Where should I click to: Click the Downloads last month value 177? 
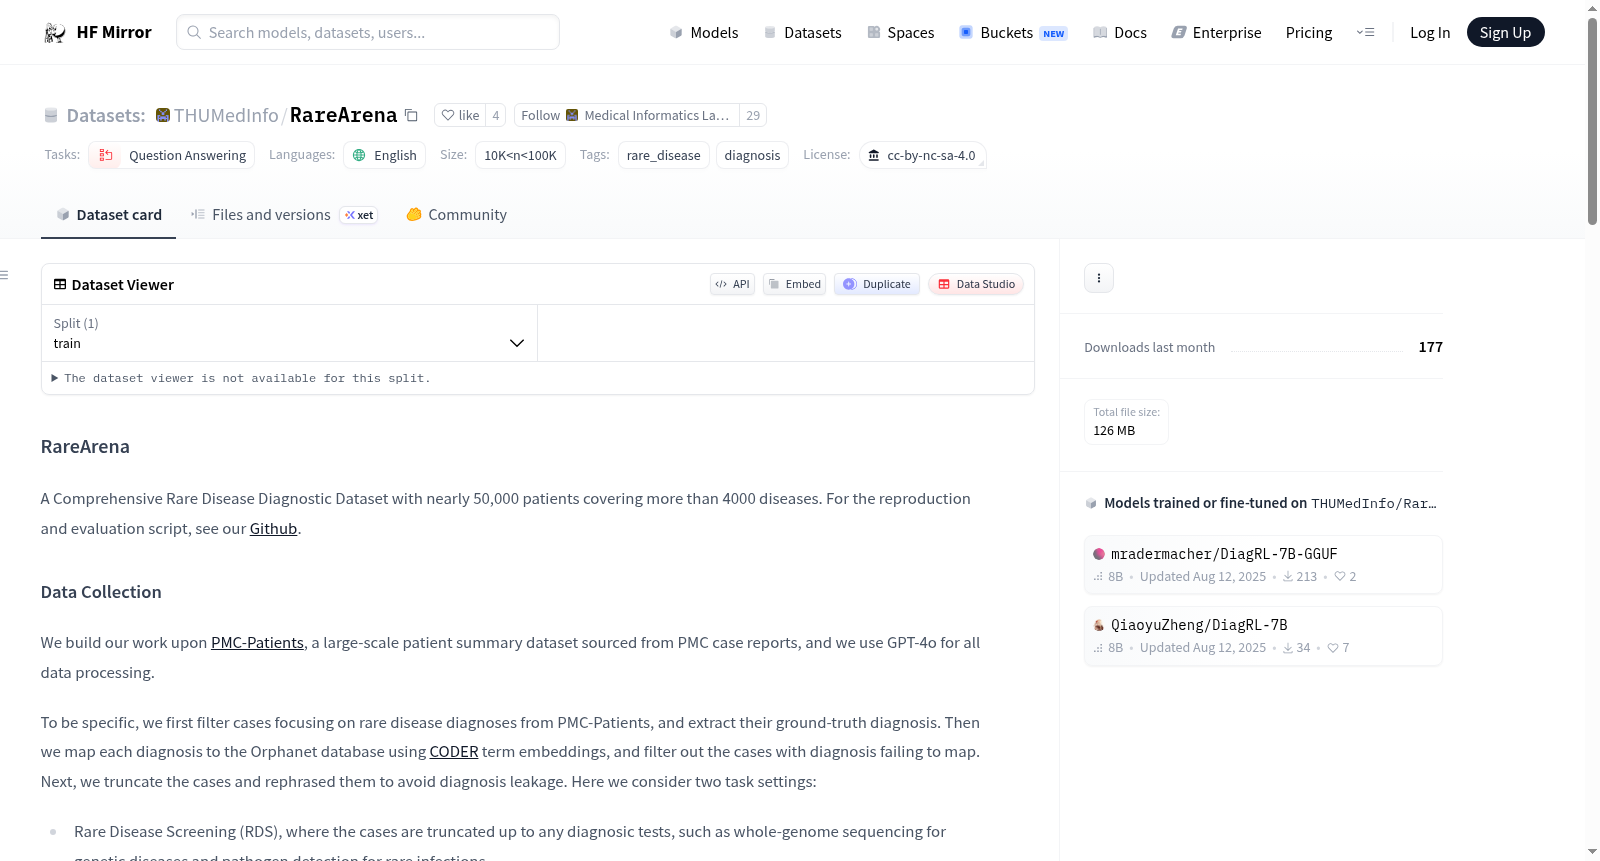(x=1431, y=347)
